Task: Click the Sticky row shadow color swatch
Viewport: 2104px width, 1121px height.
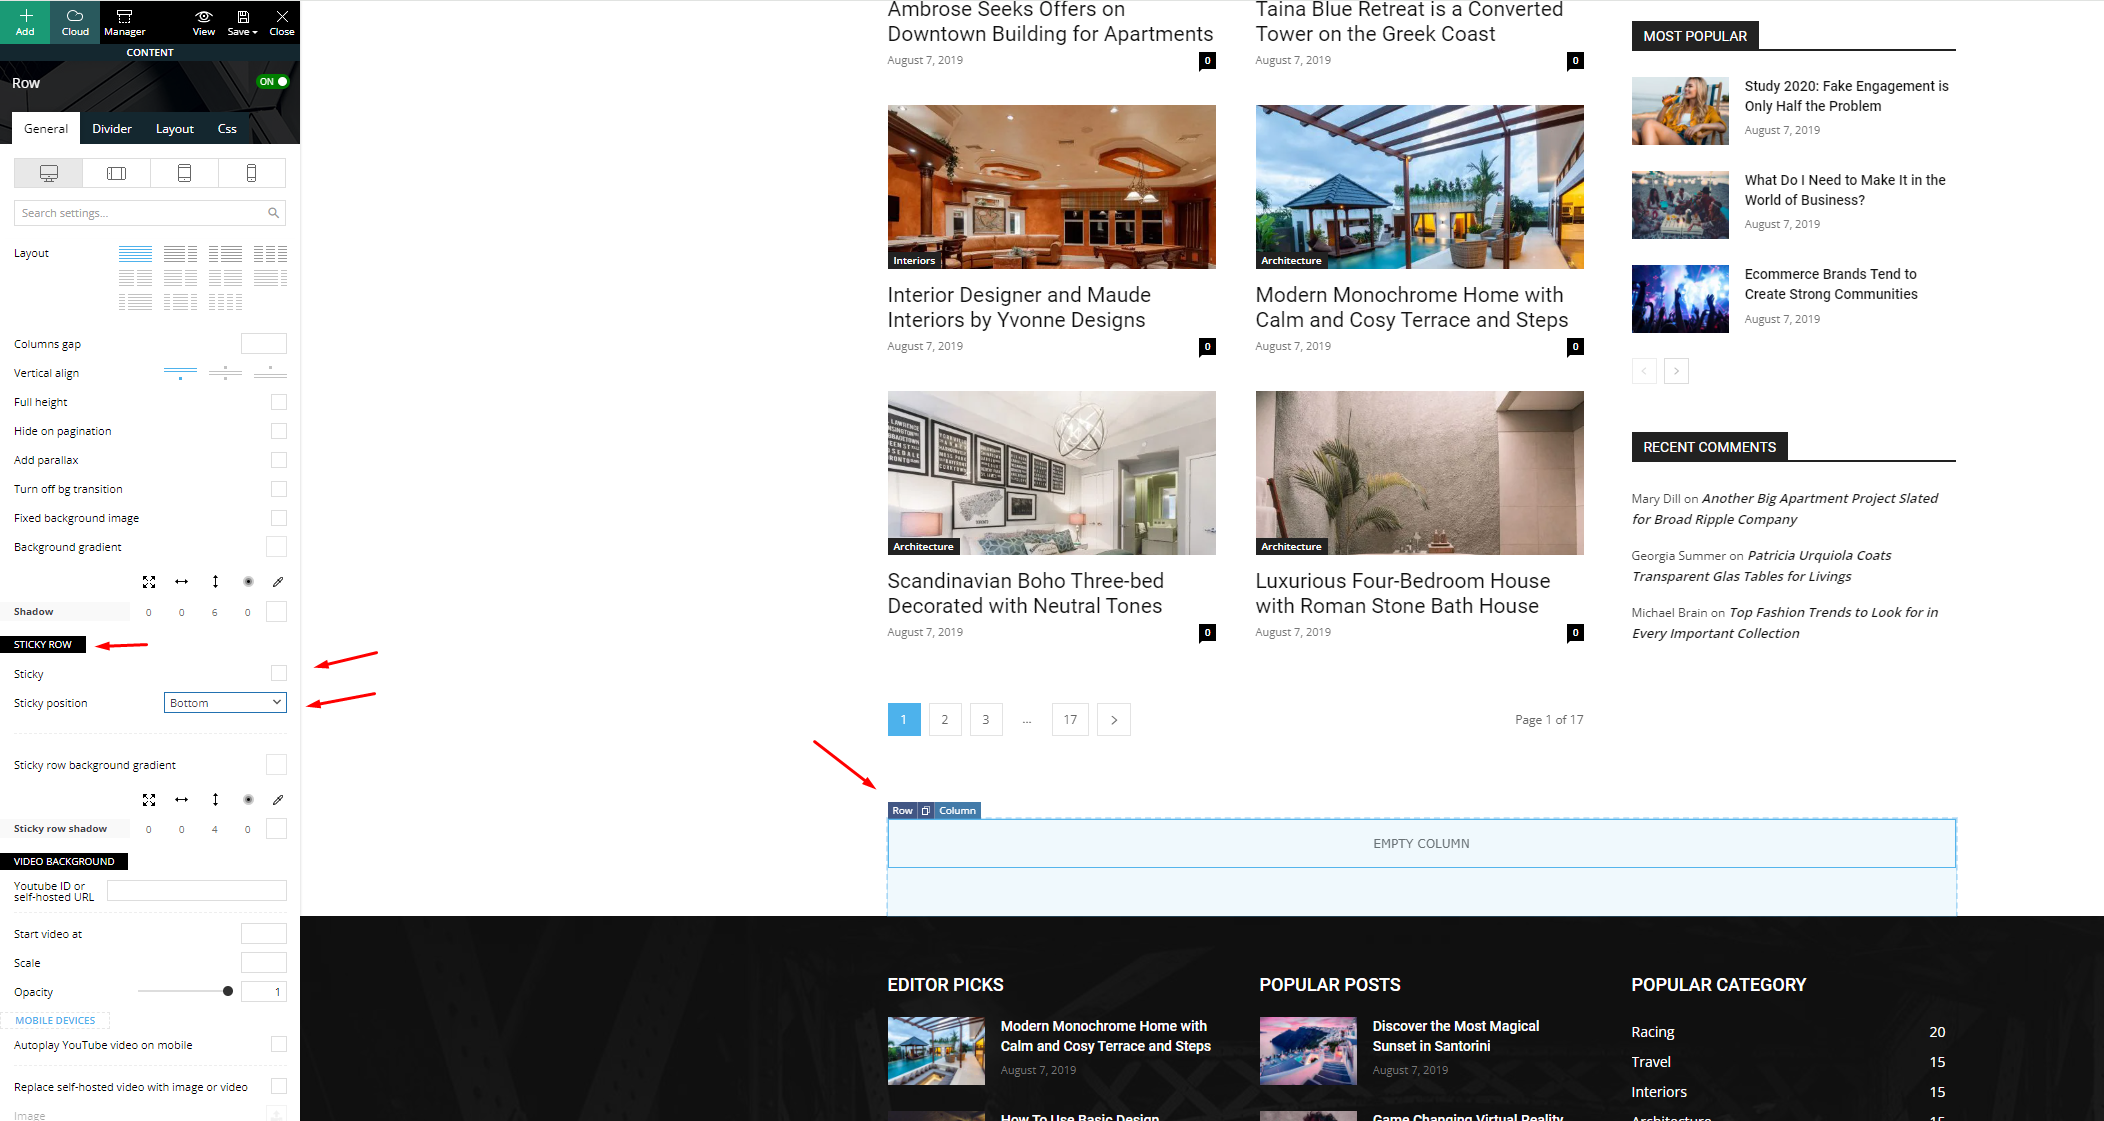Action: 277,829
